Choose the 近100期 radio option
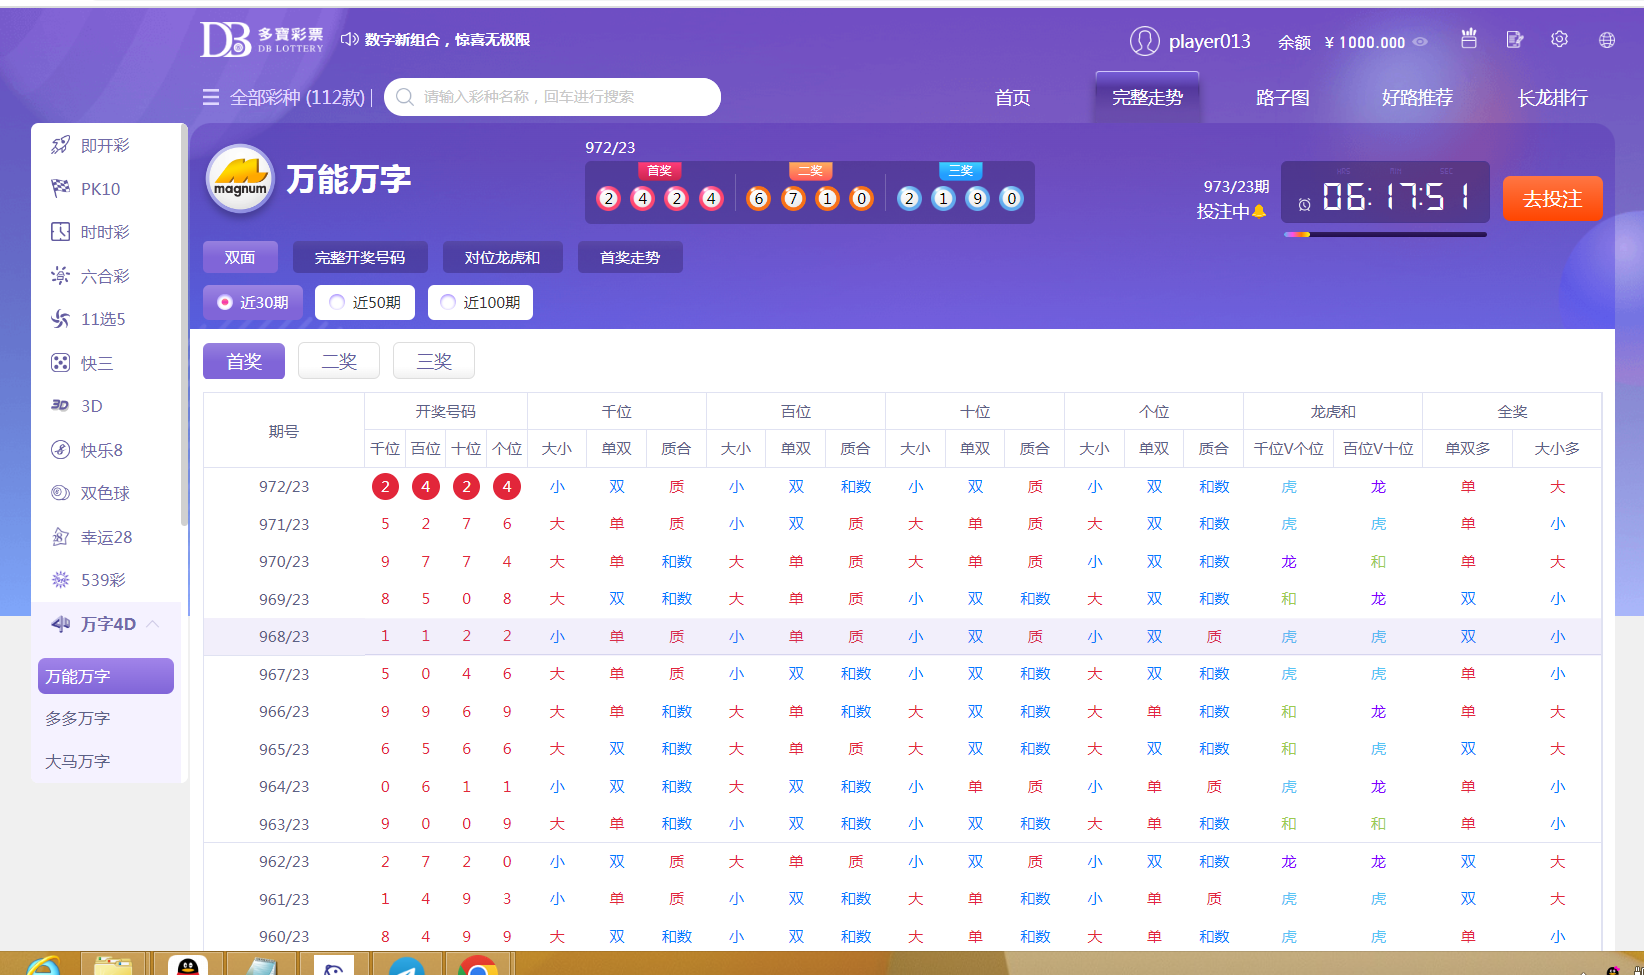 coord(449,302)
